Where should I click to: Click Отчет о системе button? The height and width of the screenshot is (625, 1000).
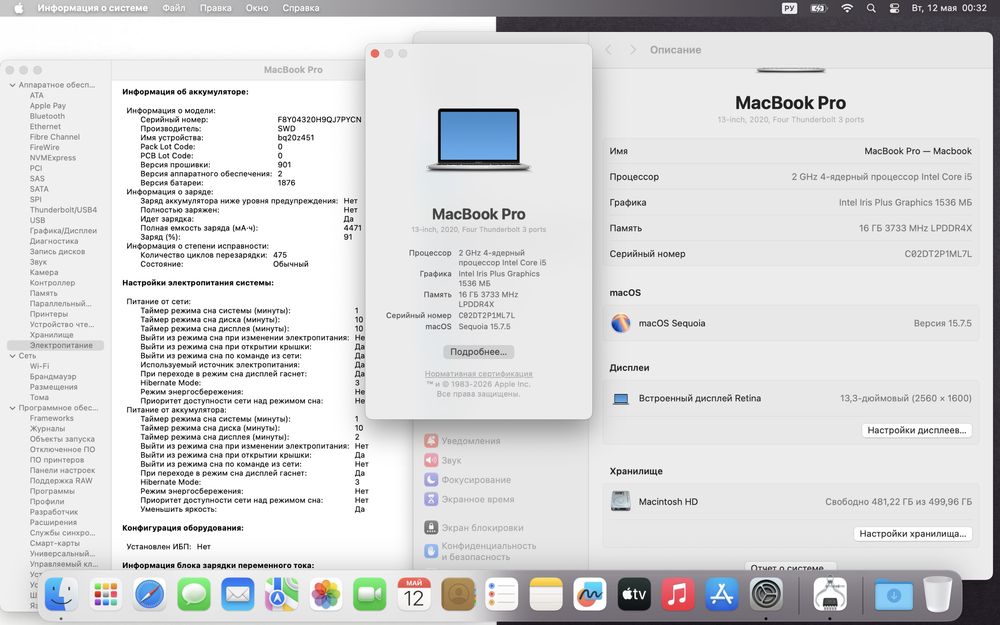790,568
